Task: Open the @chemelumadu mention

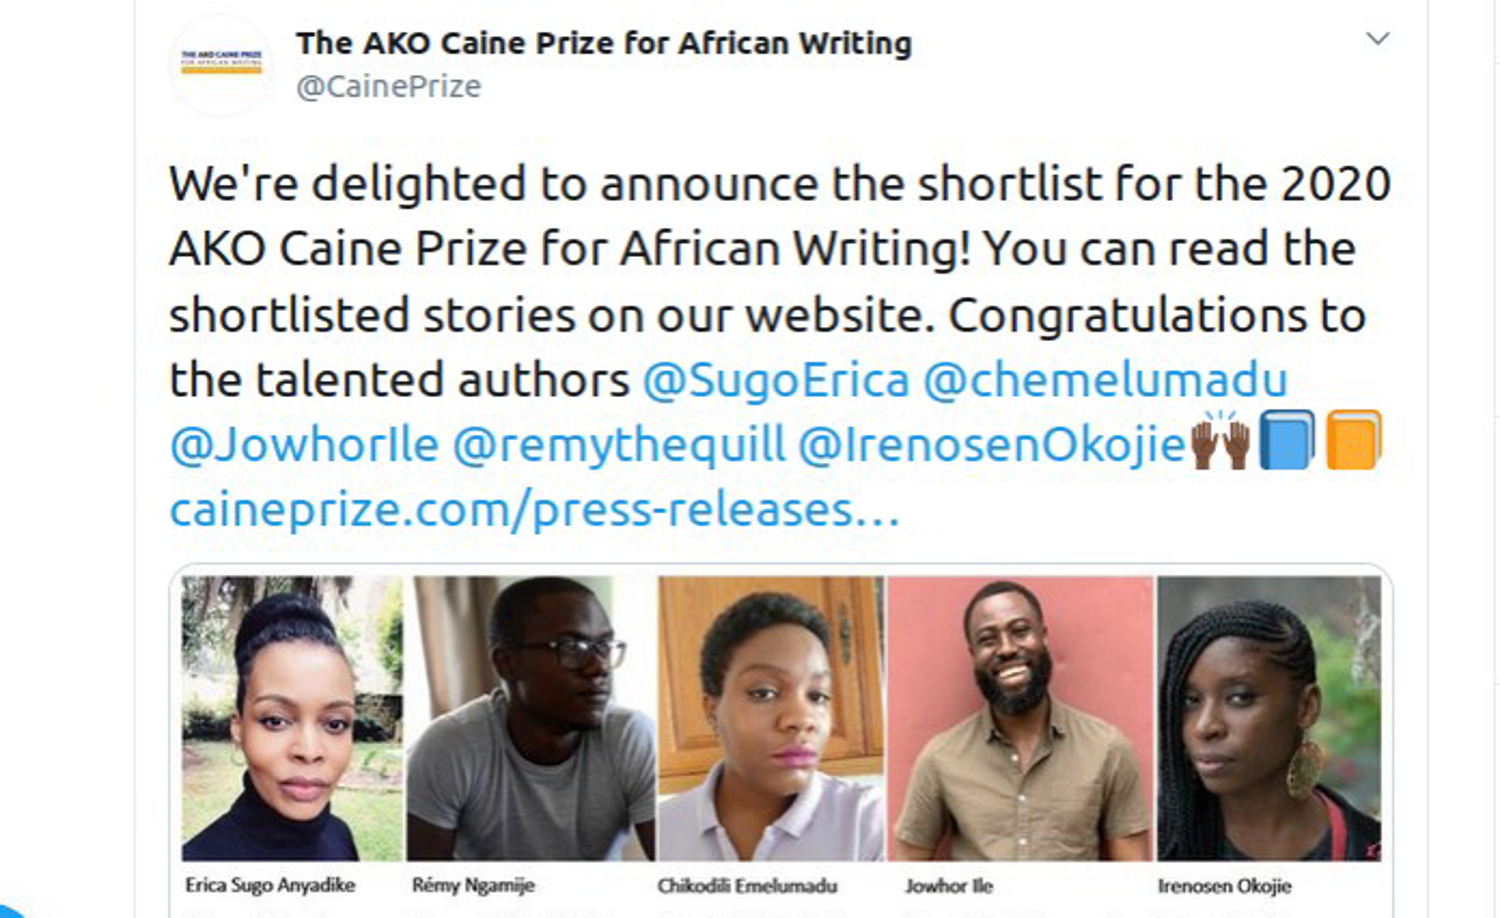Action: click(x=1105, y=380)
